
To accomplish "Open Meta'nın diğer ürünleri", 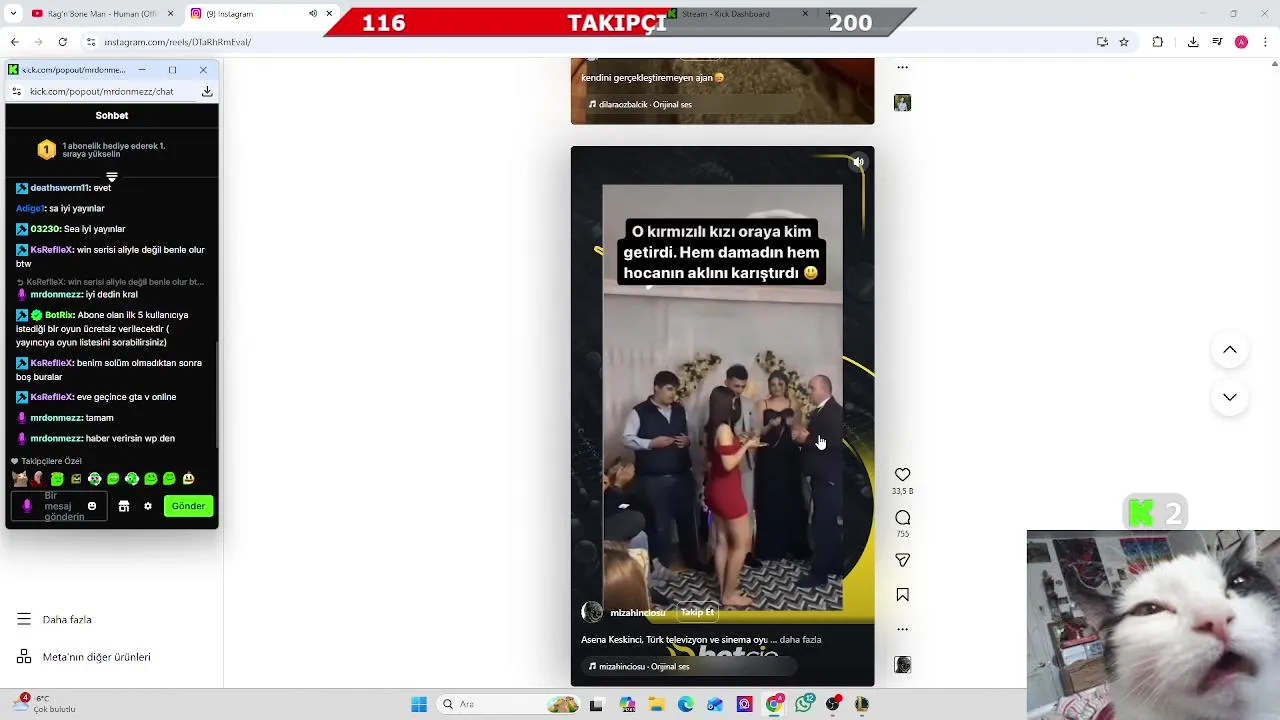I will (84, 657).
